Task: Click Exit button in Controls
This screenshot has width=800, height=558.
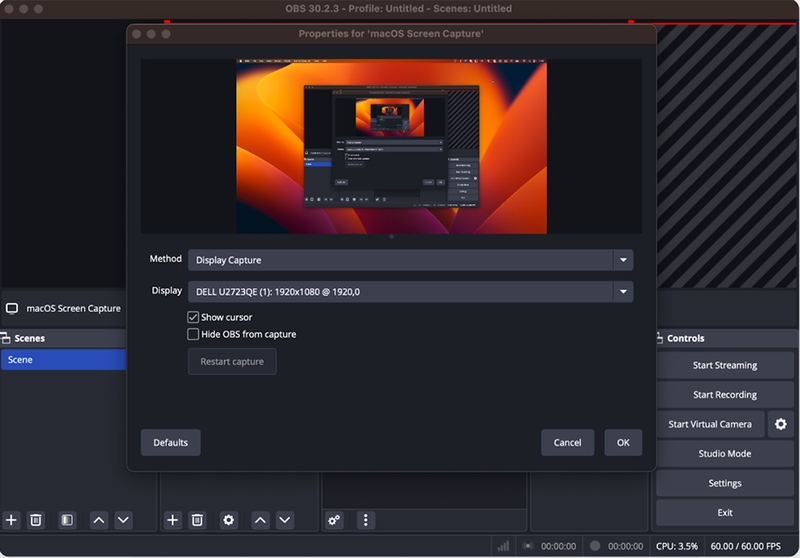Action: [x=724, y=513]
